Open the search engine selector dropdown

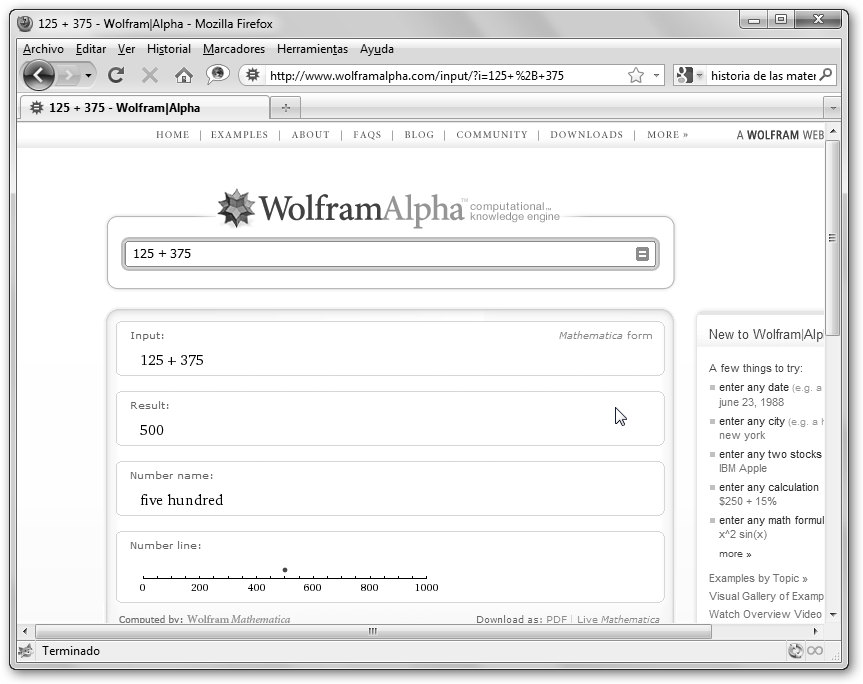[x=689, y=75]
